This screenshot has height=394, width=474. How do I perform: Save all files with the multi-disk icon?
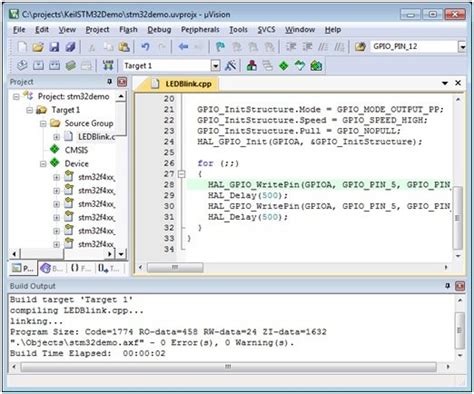(70, 47)
